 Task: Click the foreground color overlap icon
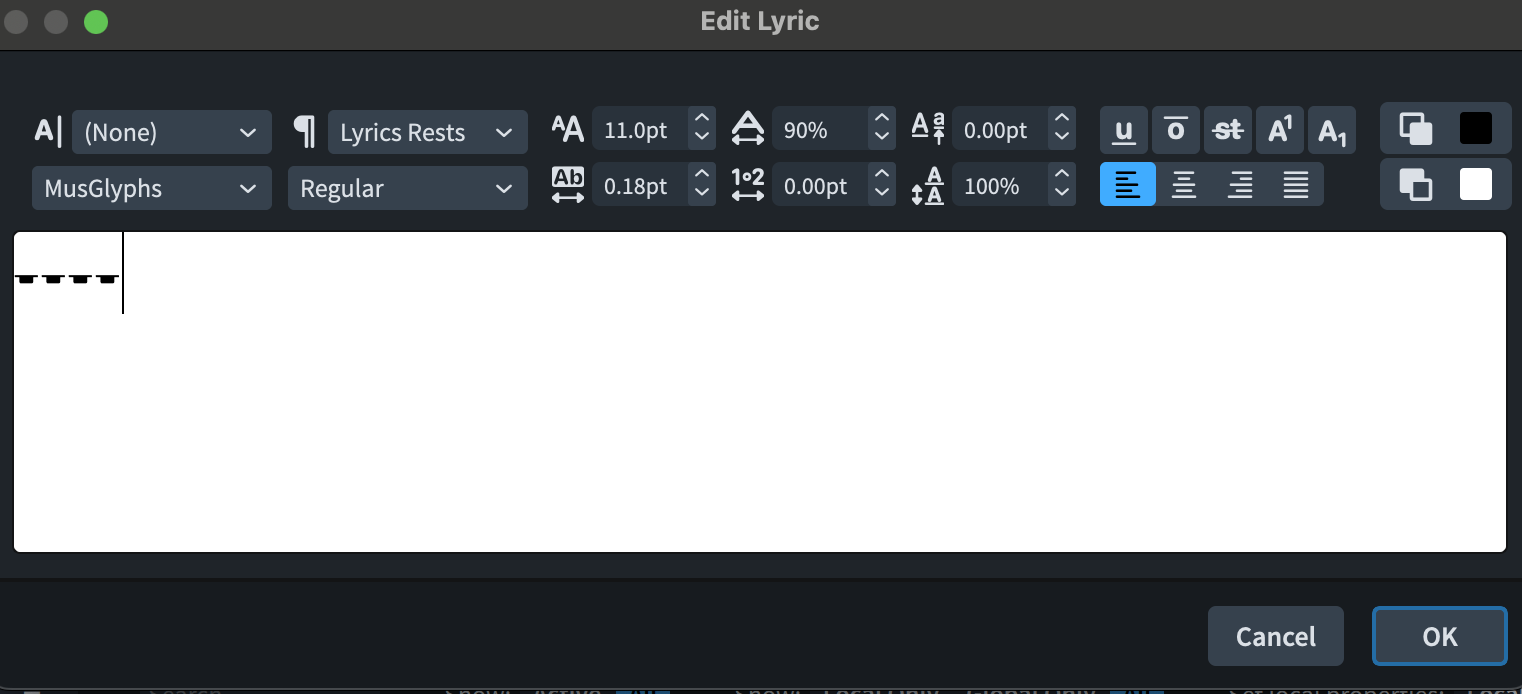(1415, 129)
